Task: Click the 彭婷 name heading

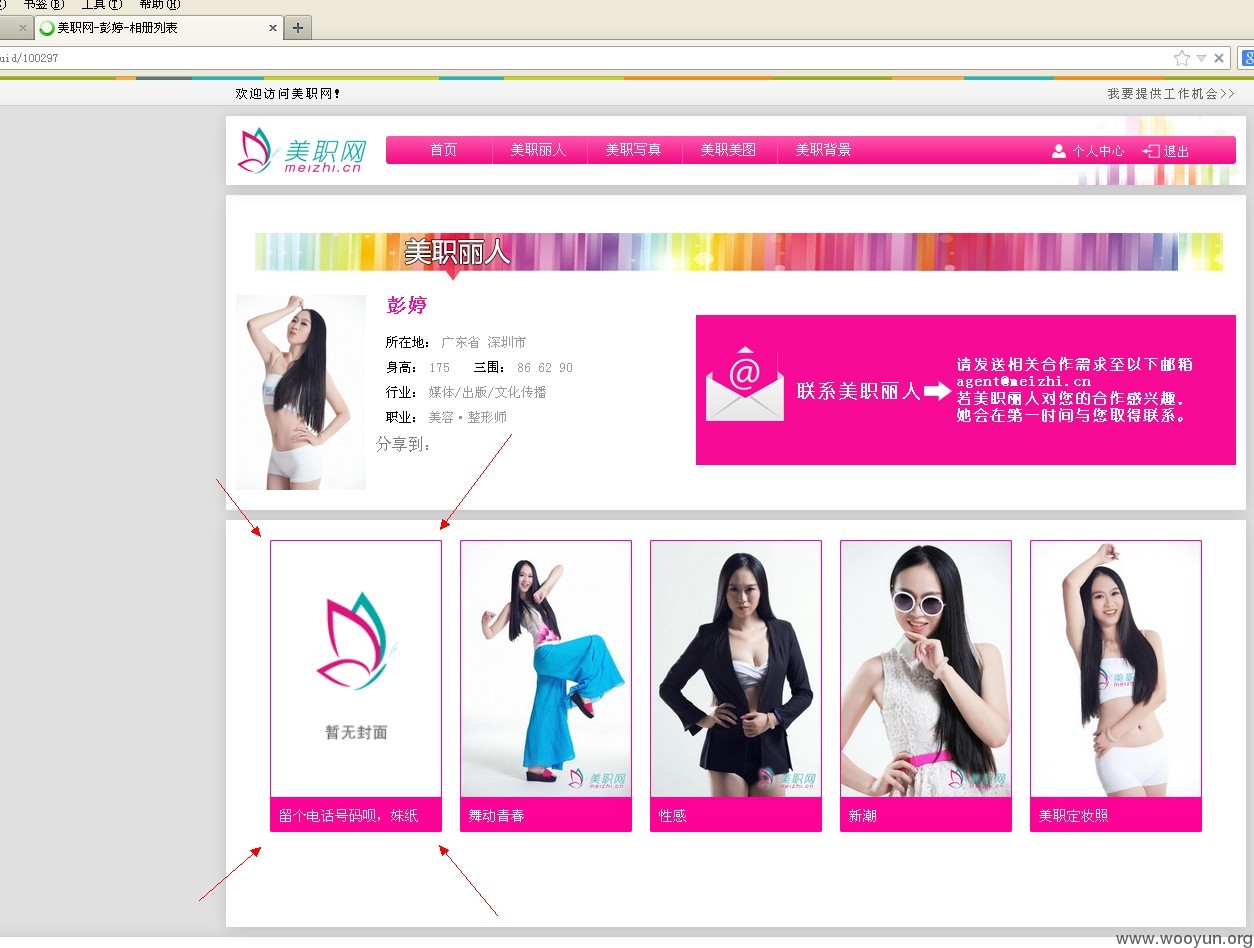Action: (x=407, y=305)
